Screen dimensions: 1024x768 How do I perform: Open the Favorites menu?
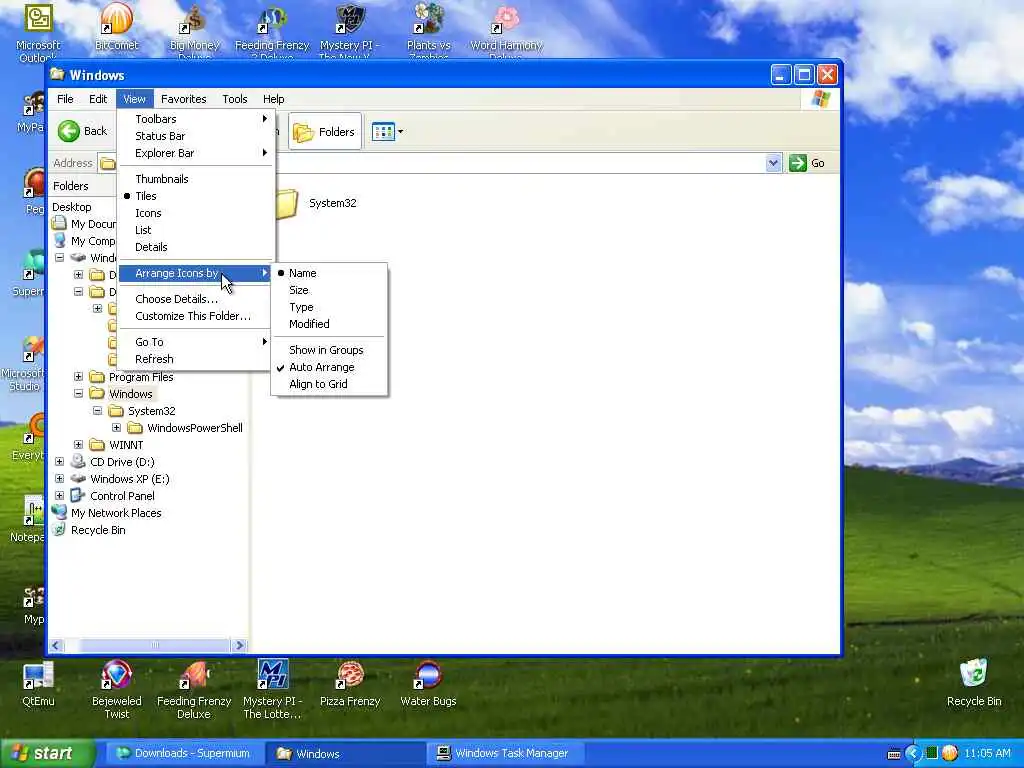(184, 99)
